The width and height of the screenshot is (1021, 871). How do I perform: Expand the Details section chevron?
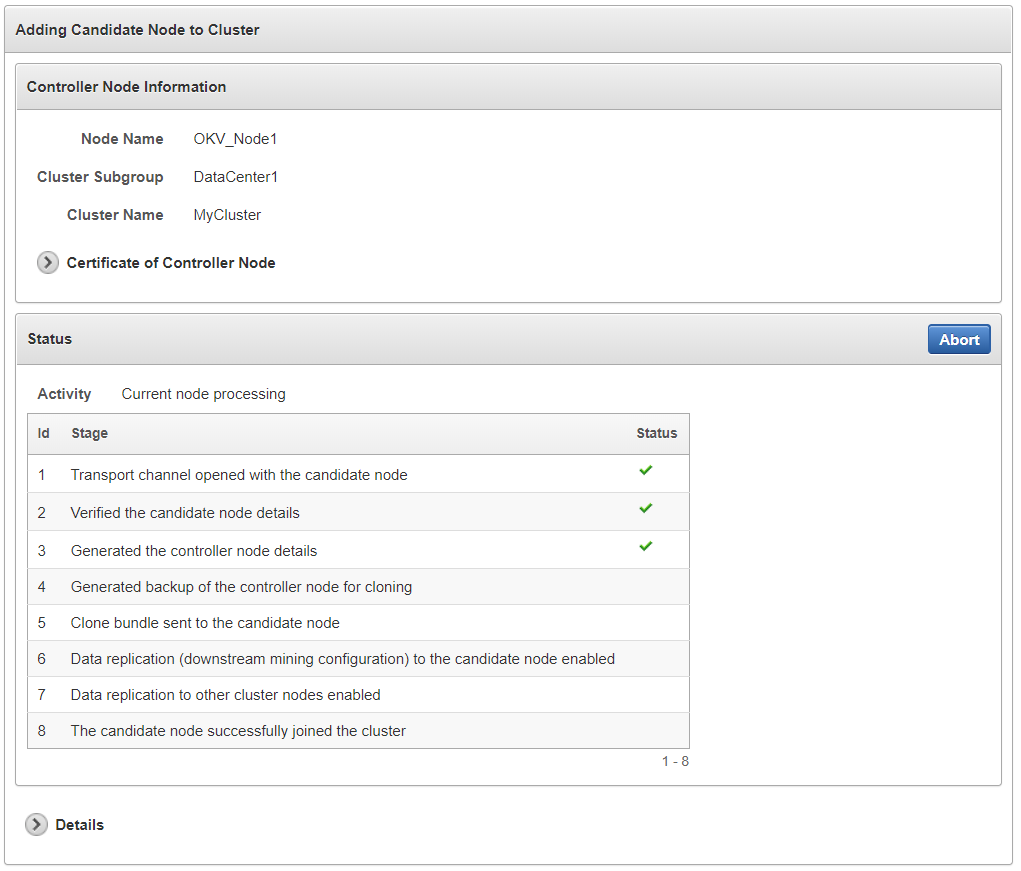37,825
